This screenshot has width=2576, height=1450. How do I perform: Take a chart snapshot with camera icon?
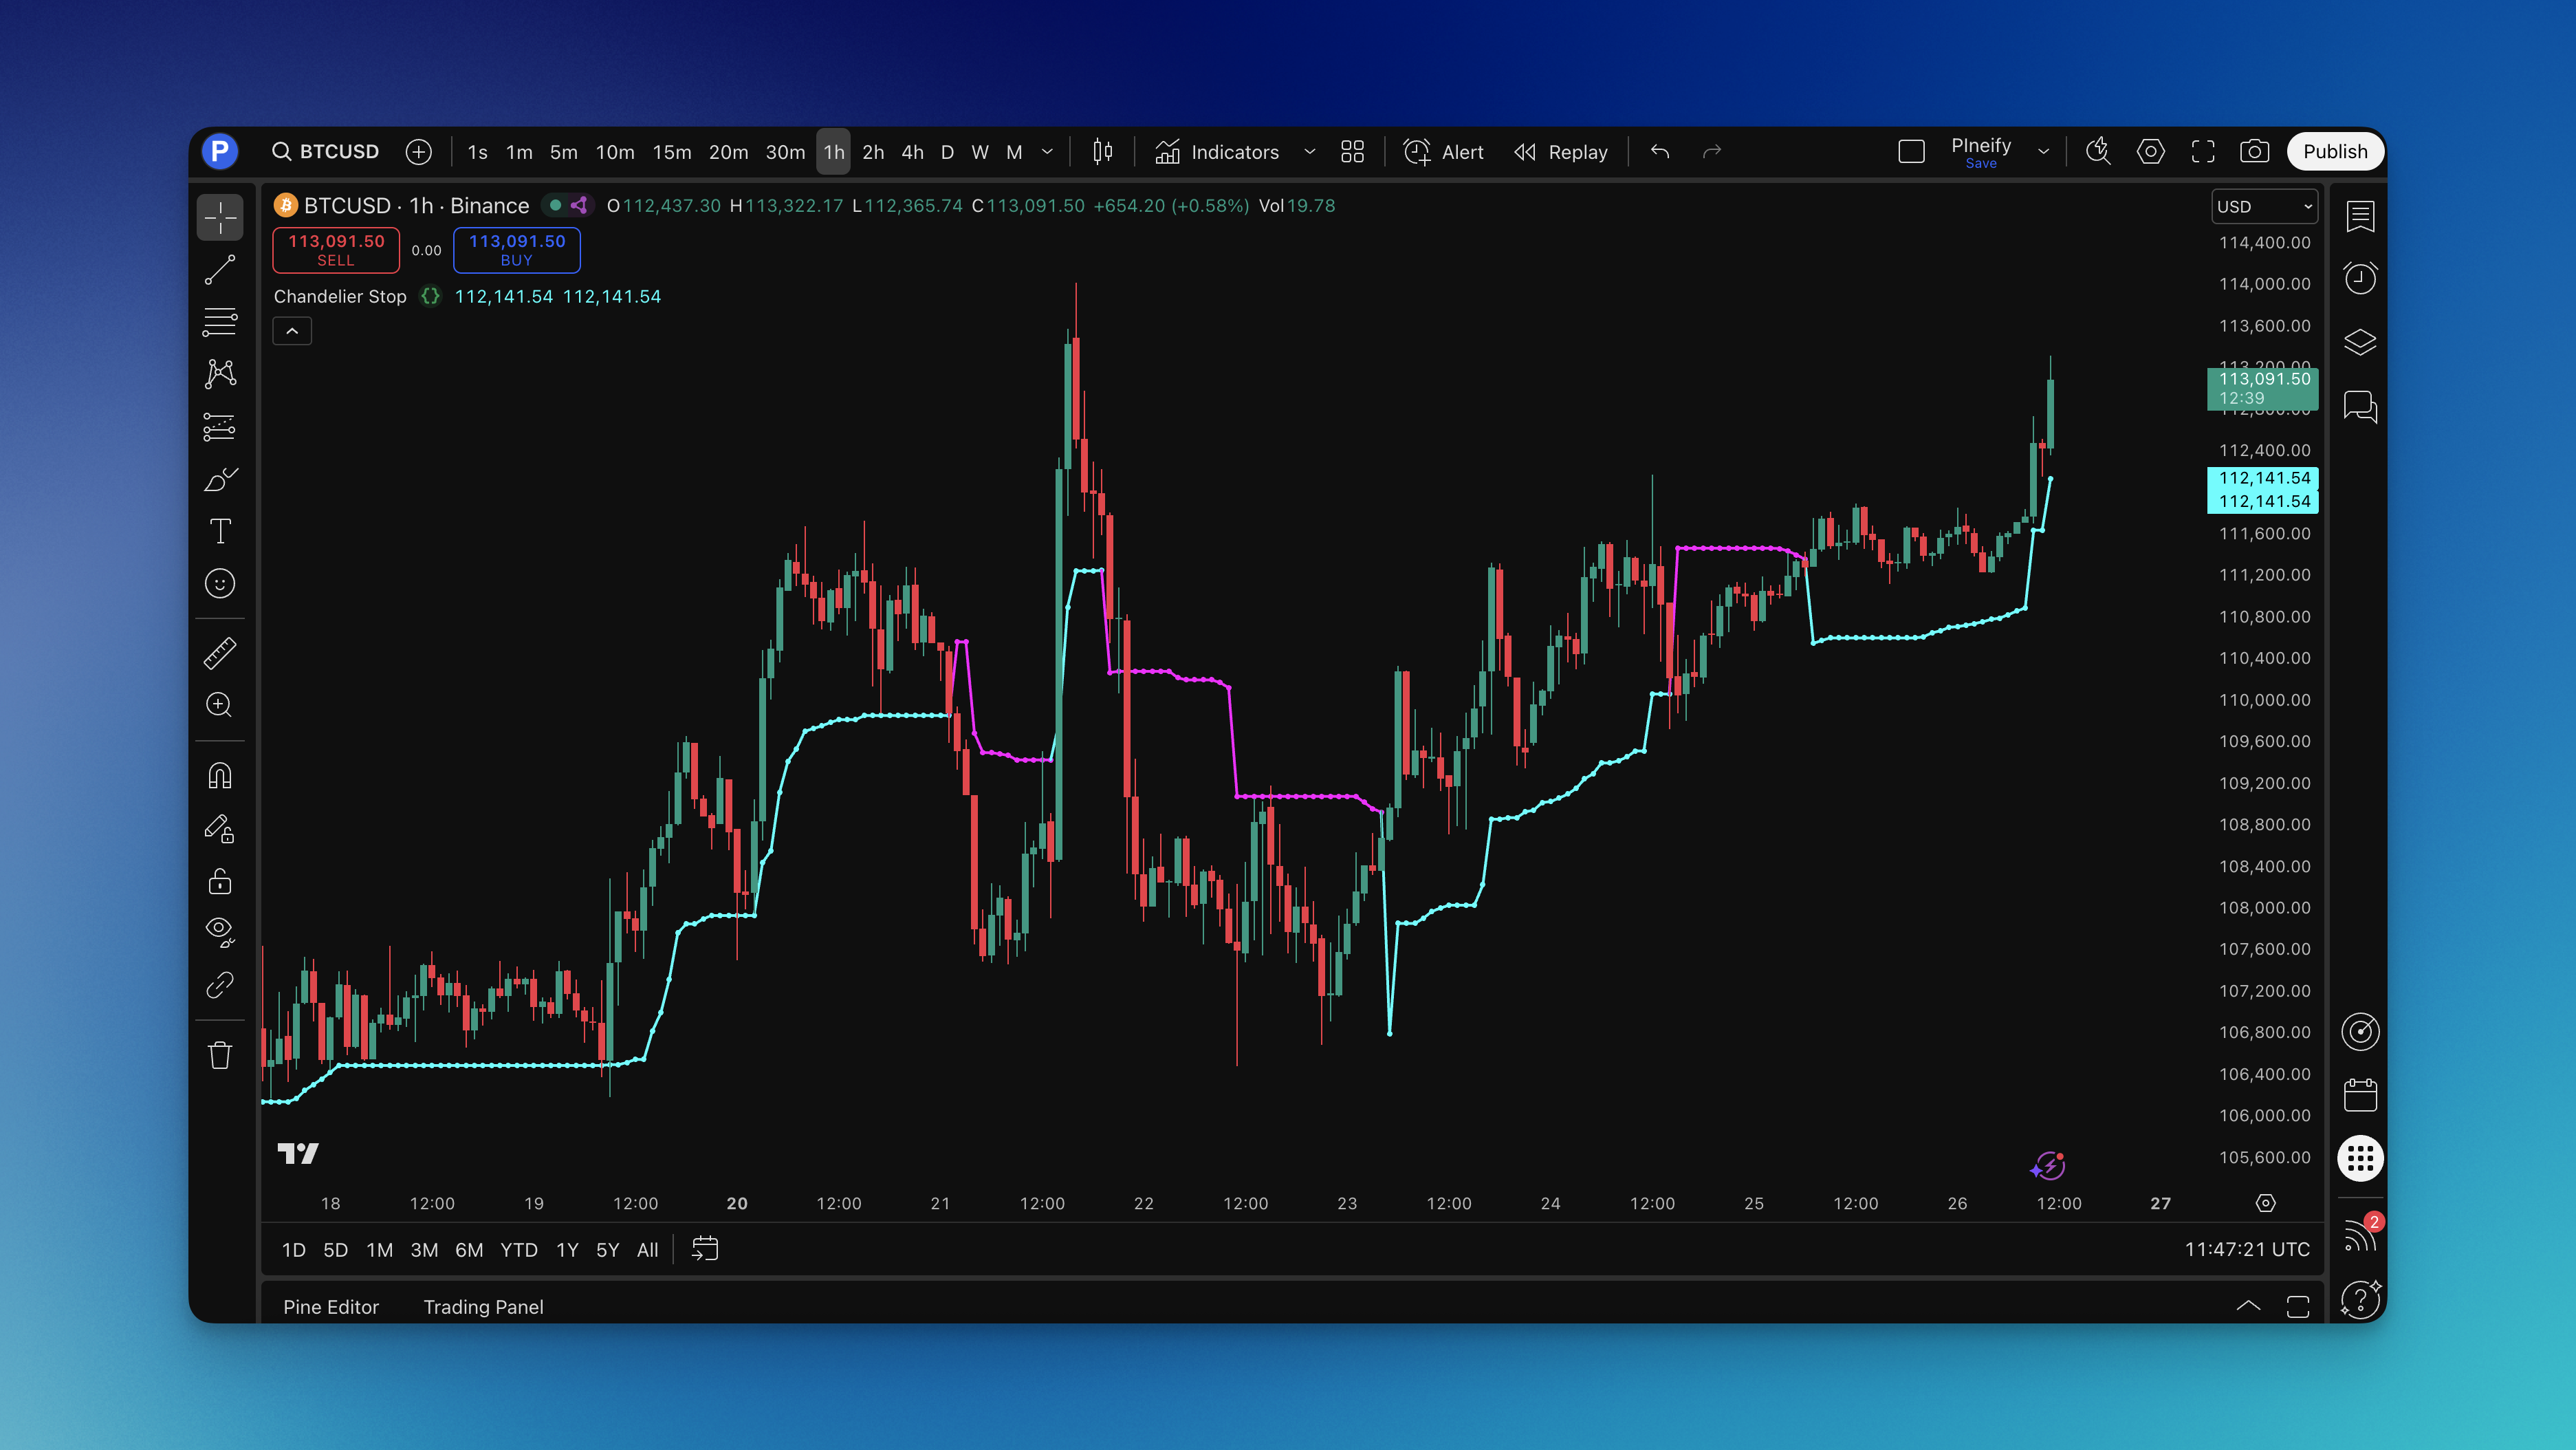(2254, 151)
